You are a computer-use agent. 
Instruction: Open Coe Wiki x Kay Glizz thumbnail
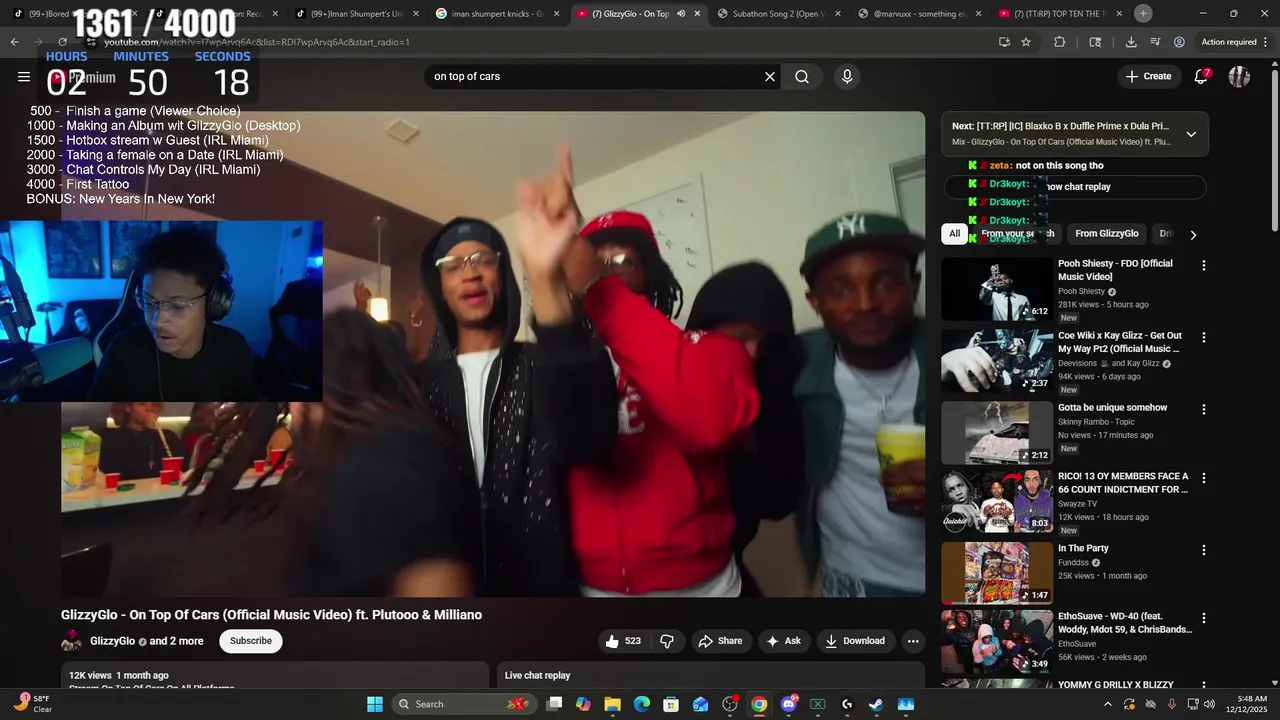997,361
